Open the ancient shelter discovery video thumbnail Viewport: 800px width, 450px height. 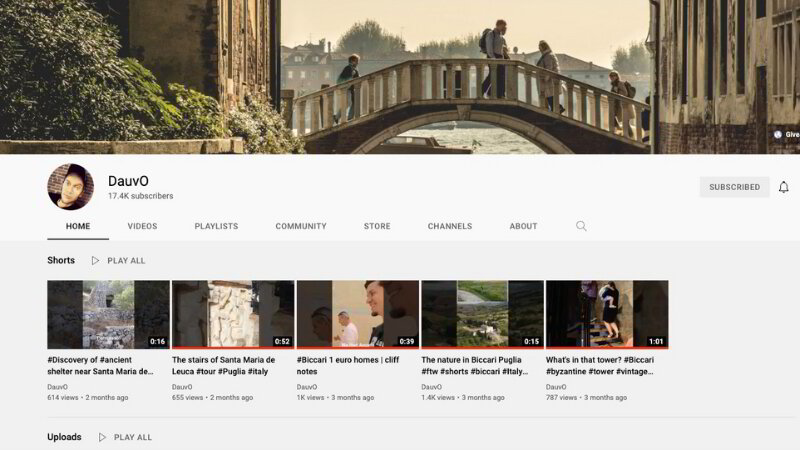click(x=108, y=314)
